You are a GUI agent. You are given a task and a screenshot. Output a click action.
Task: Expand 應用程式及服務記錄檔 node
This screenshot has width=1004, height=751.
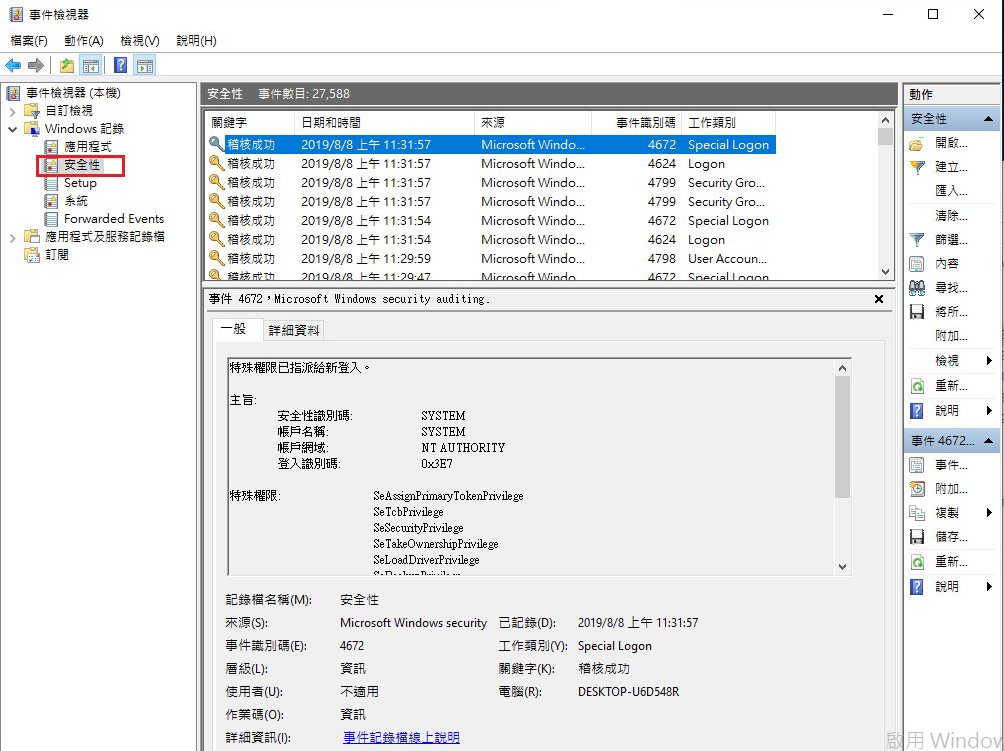(x=12, y=238)
